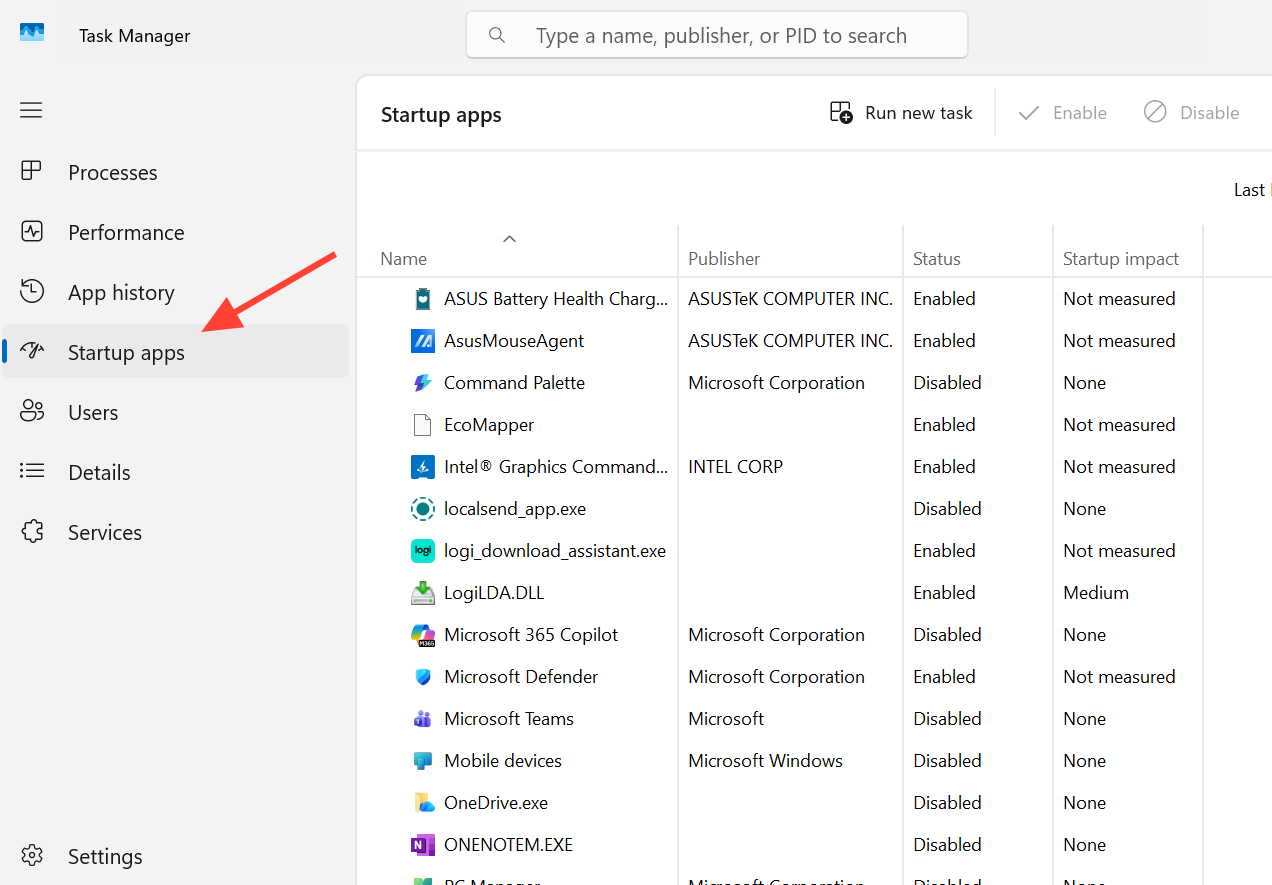Click the Microsoft 365 Copilot icon
Viewport: 1272px width, 885px height.
pyautogui.click(x=423, y=635)
